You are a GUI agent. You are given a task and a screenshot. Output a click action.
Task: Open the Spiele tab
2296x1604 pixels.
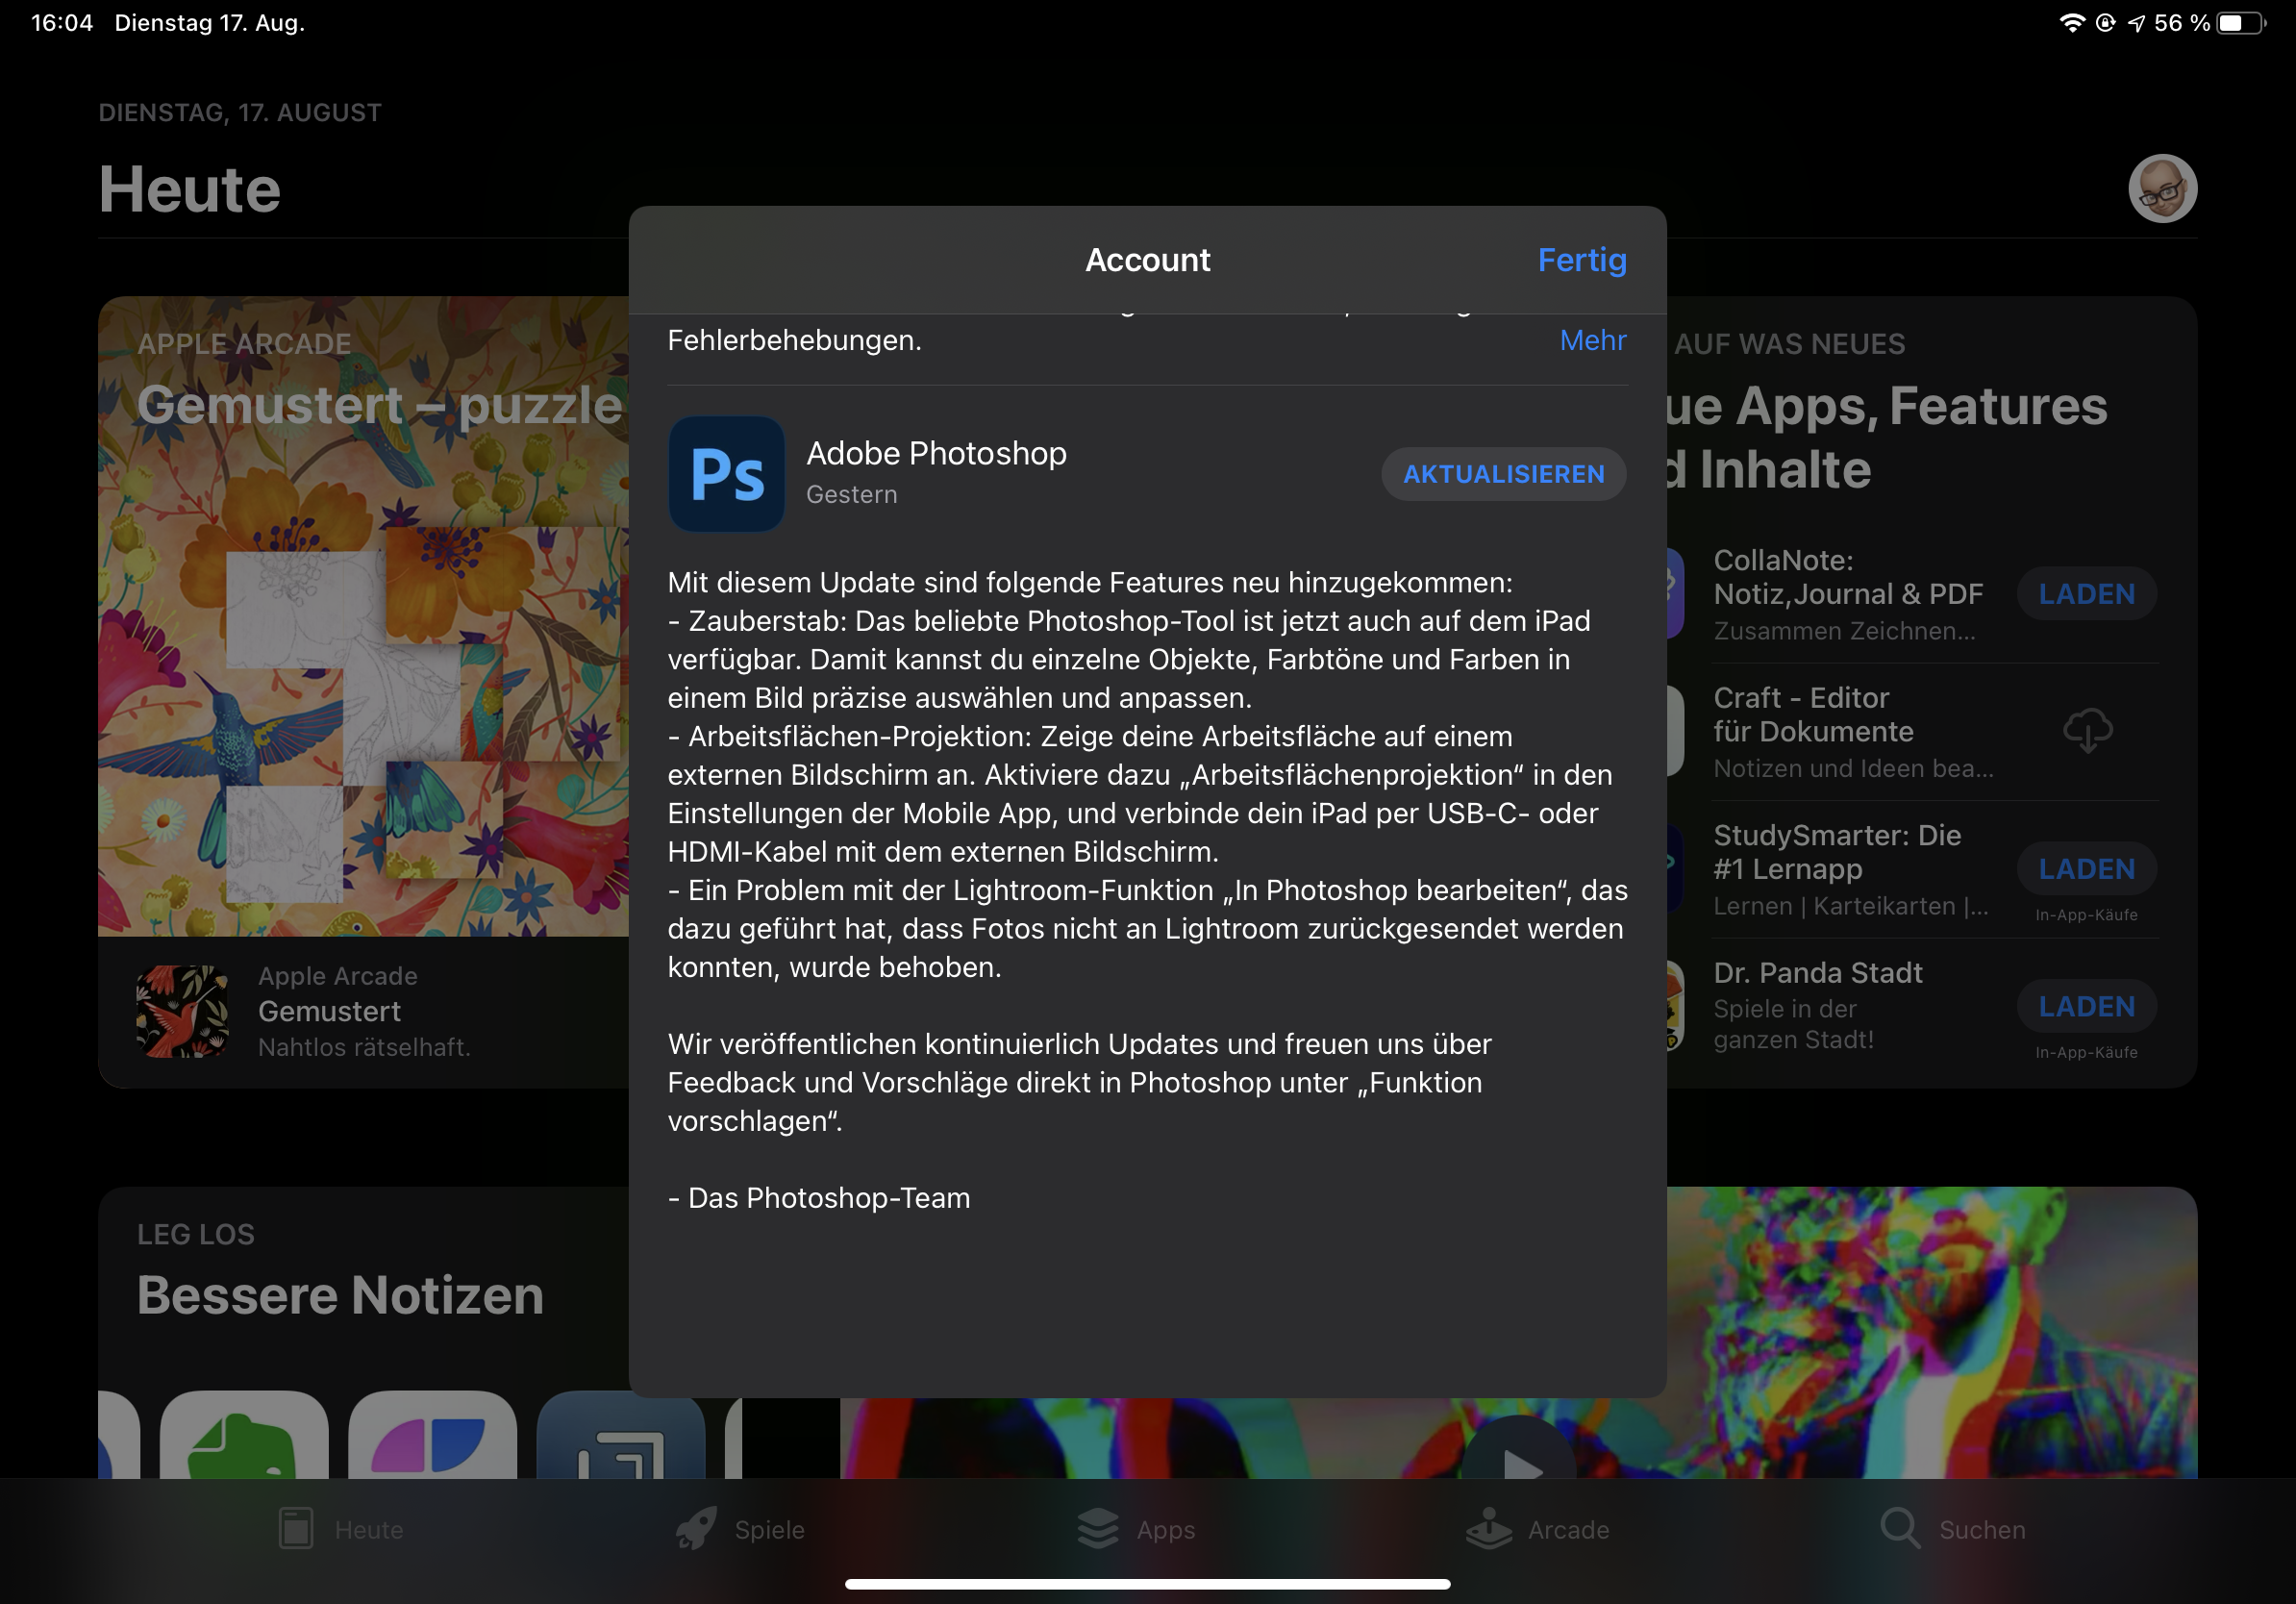click(x=740, y=1529)
